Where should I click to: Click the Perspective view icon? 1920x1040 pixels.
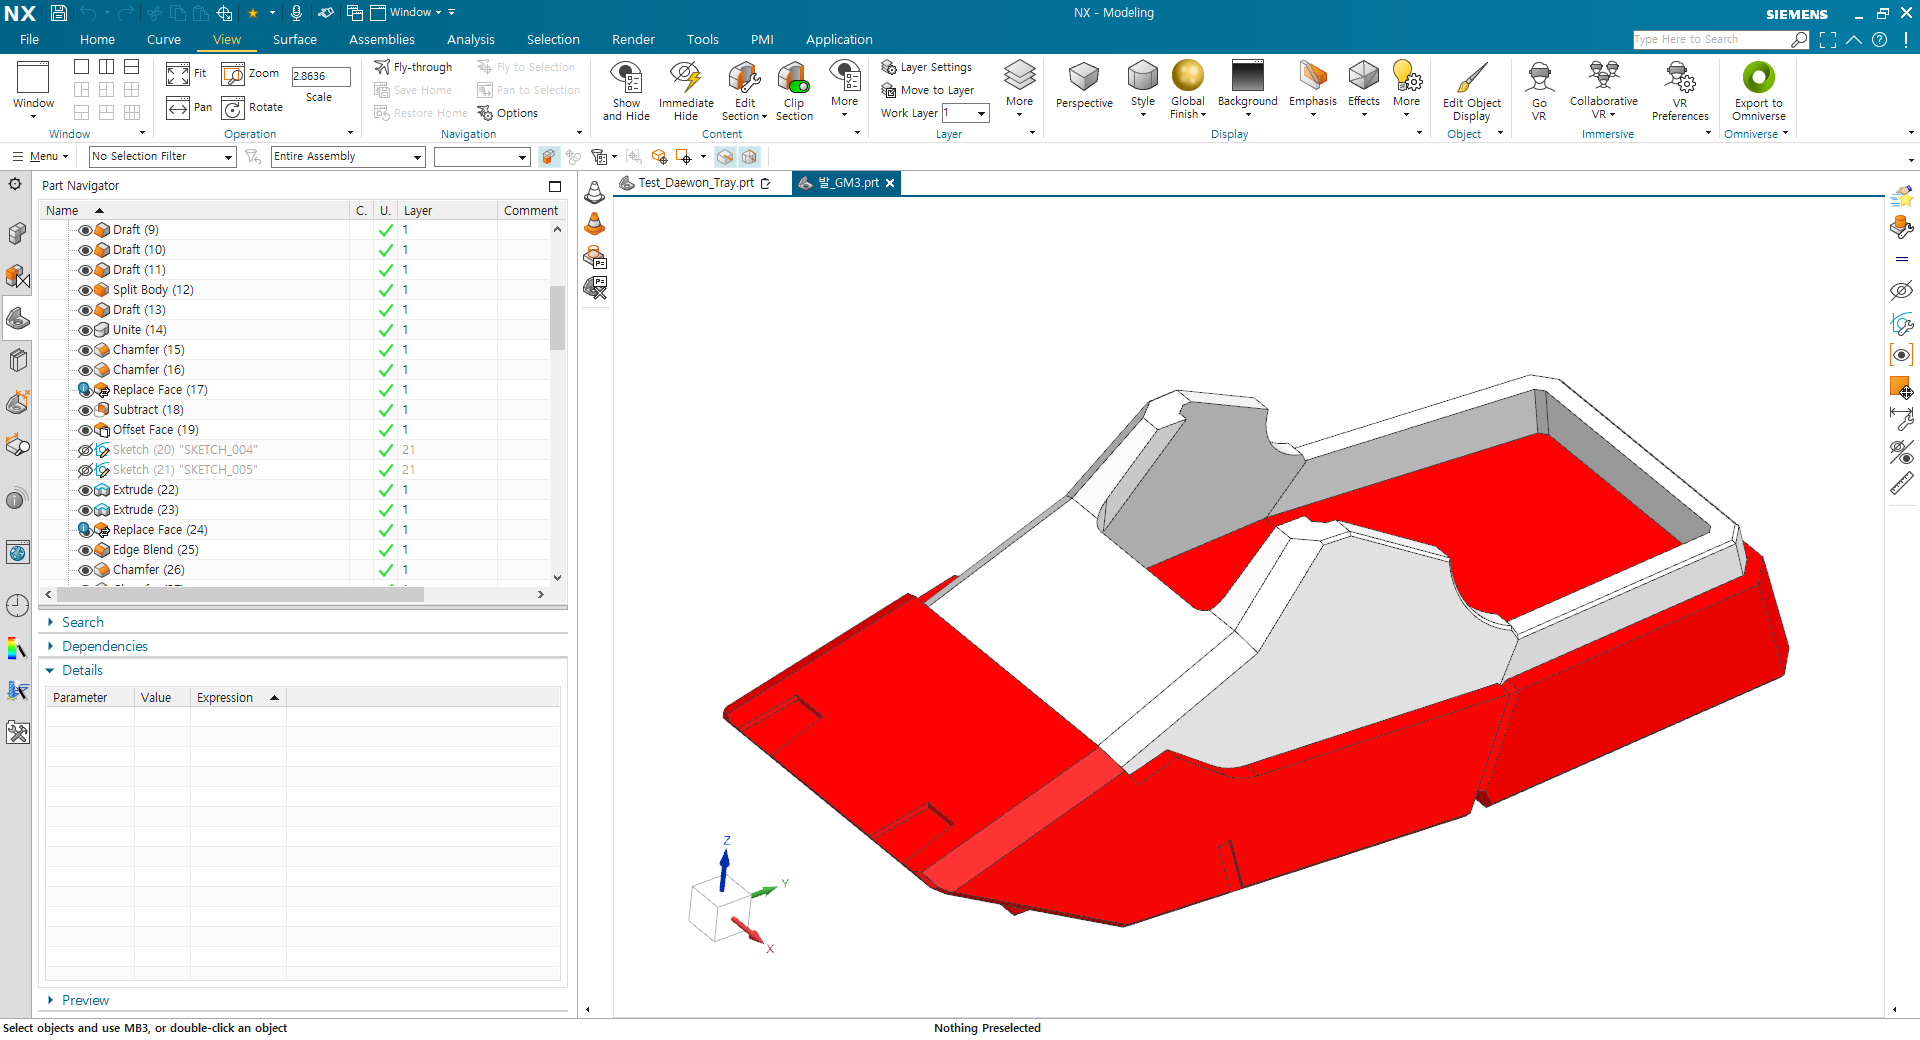pos(1083,79)
